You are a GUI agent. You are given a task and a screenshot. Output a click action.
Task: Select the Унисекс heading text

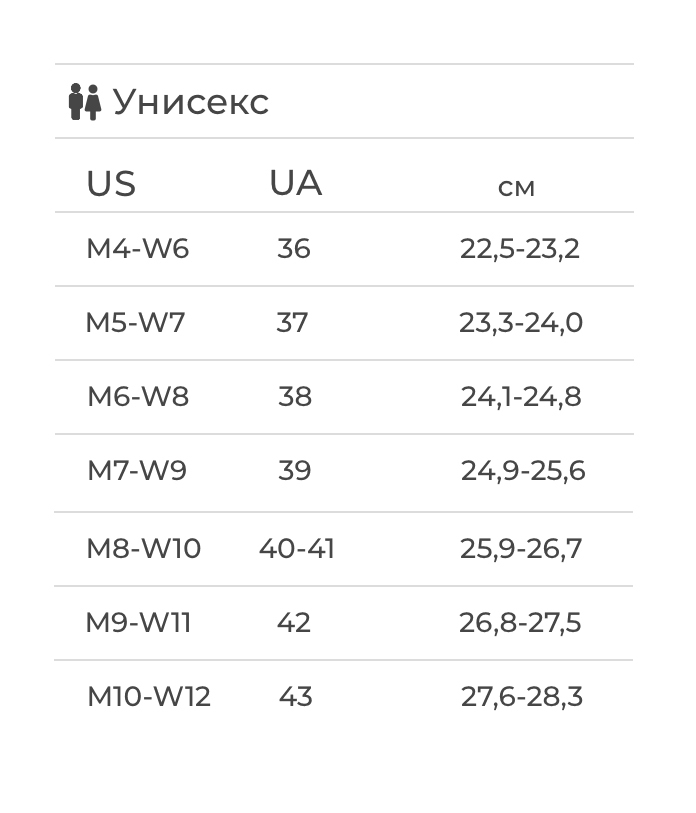(191, 102)
